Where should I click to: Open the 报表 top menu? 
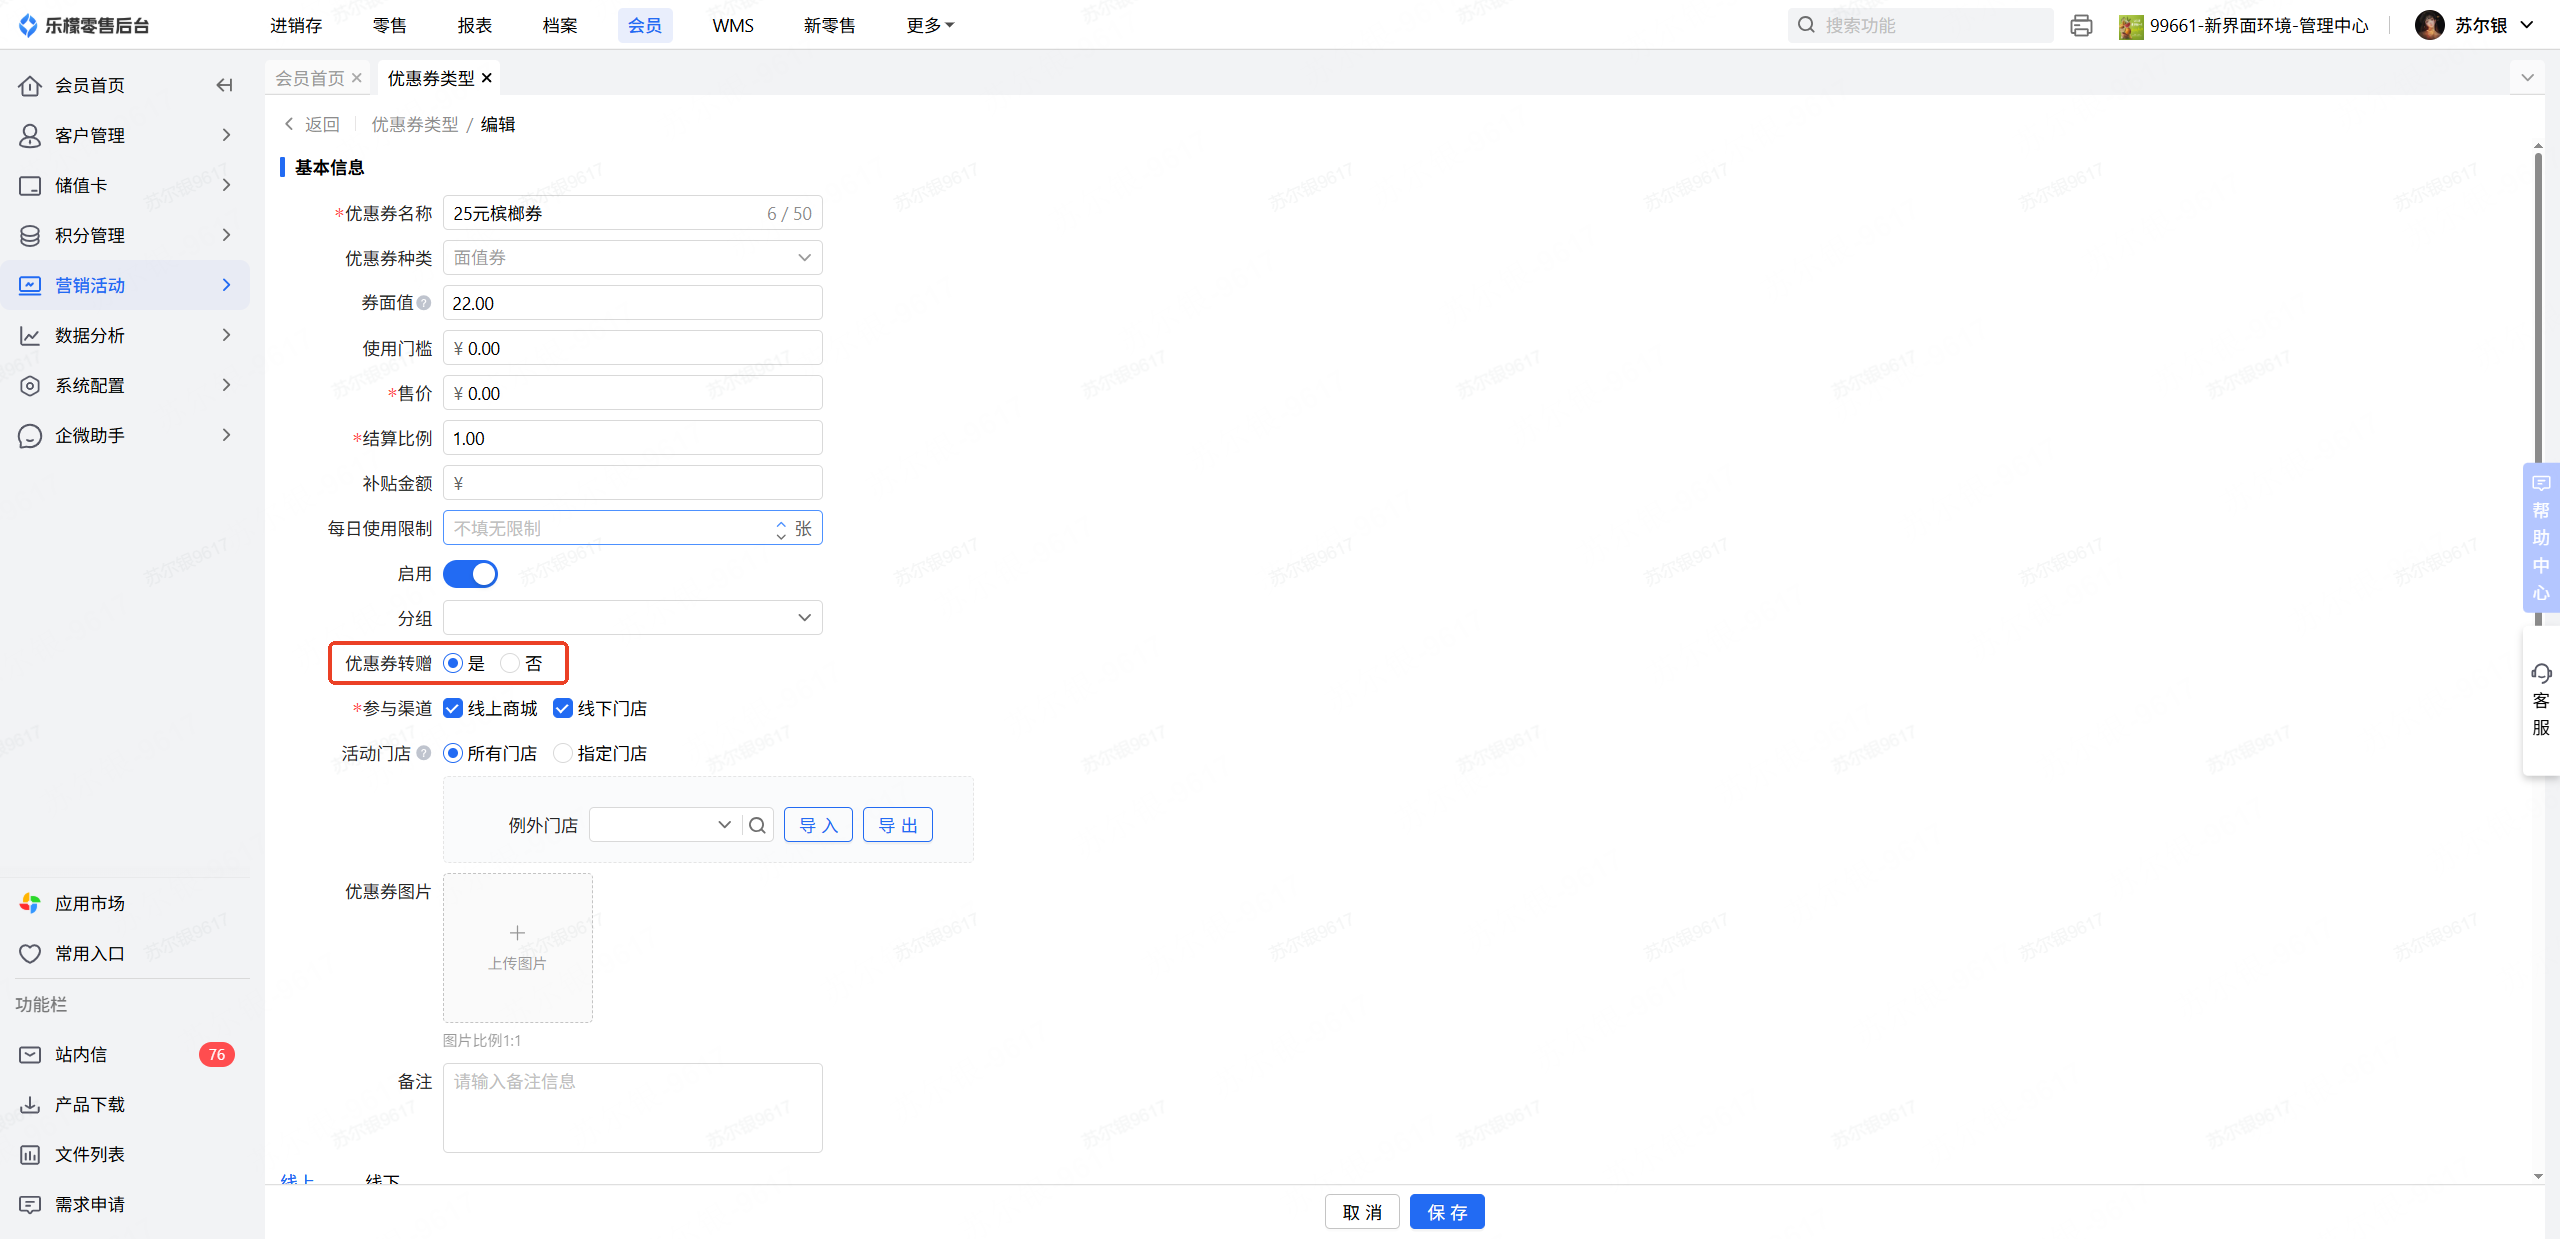click(474, 25)
